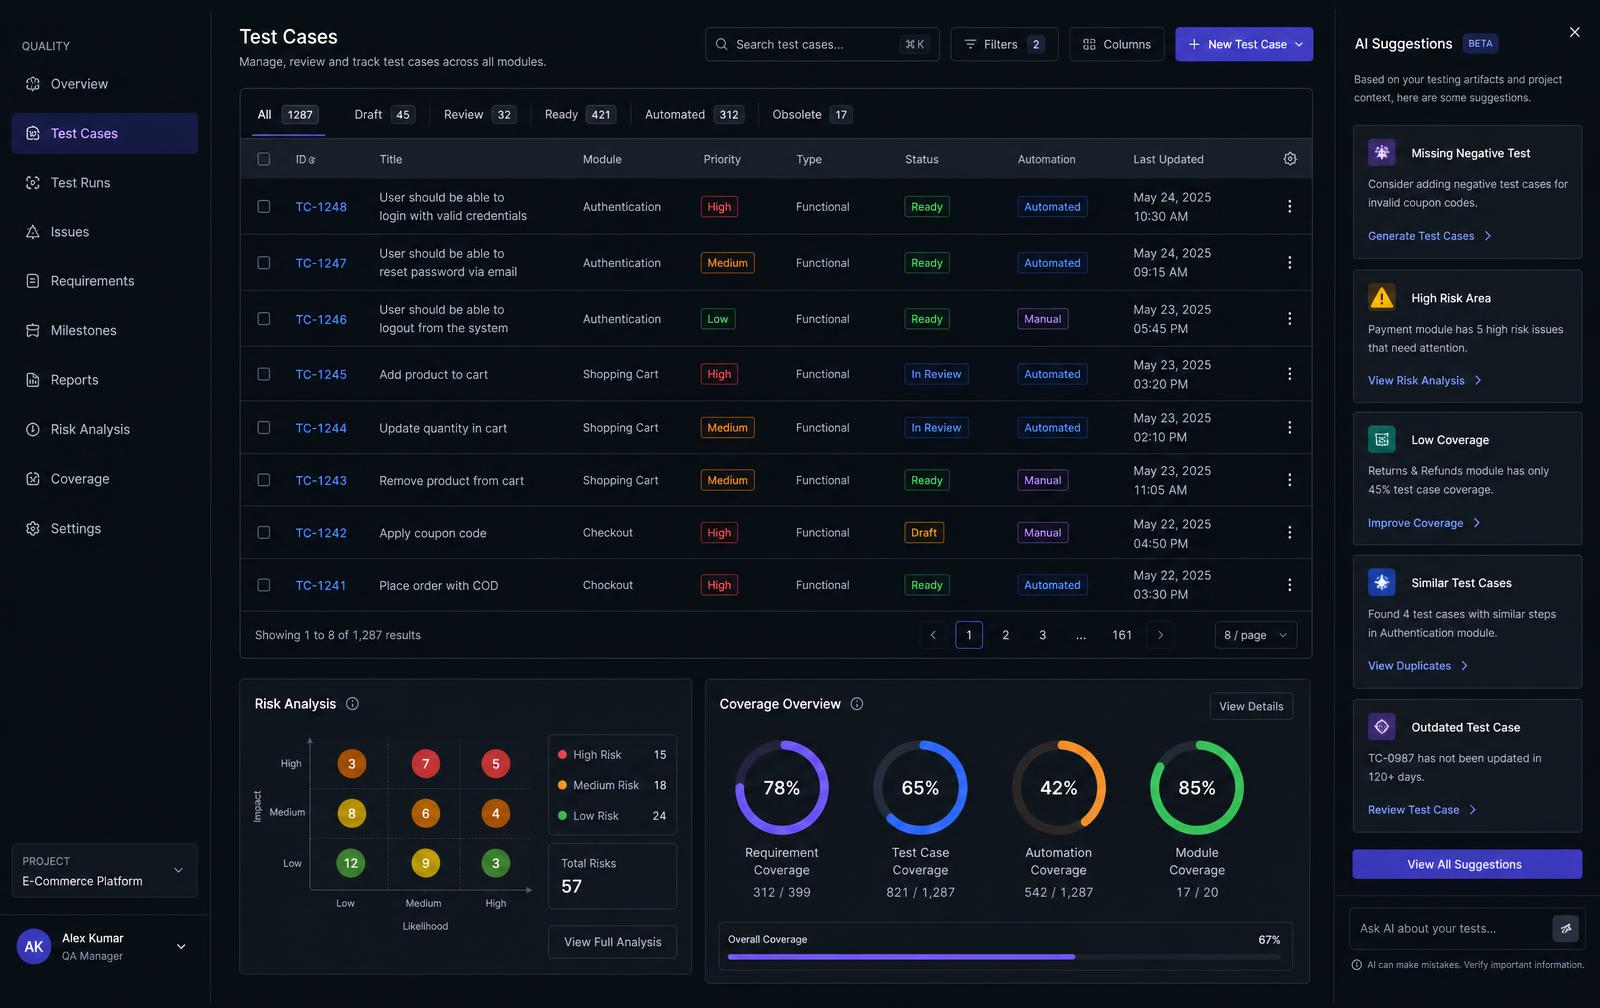Select checkbox for TC-1243 row
1600x1008 pixels.
[x=264, y=480]
